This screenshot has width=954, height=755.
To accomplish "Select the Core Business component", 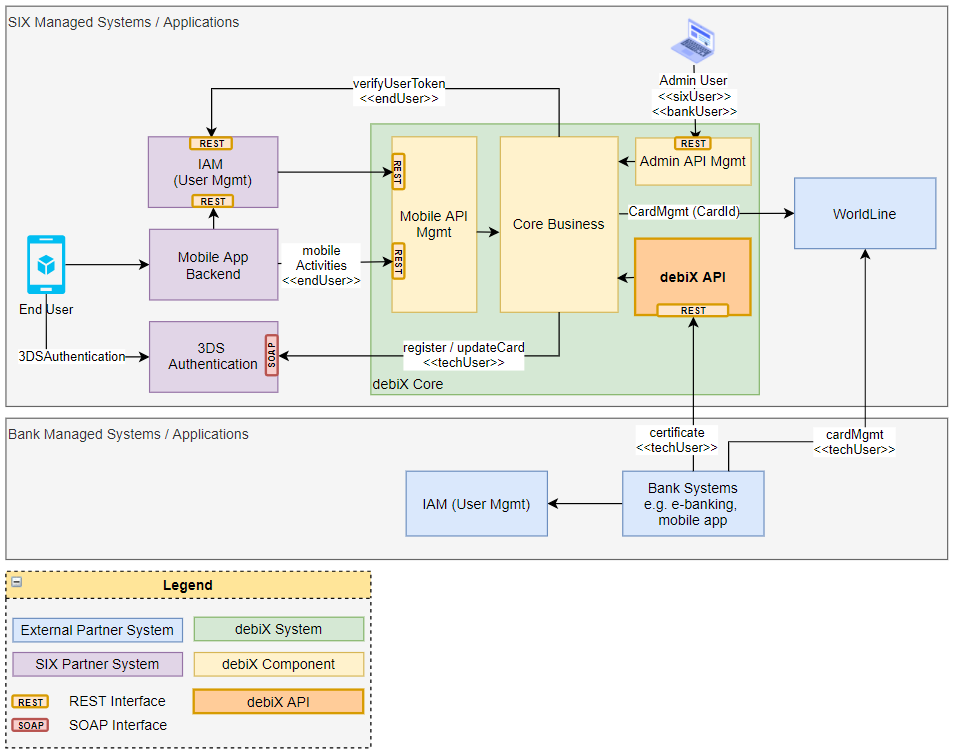I will (x=558, y=224).
